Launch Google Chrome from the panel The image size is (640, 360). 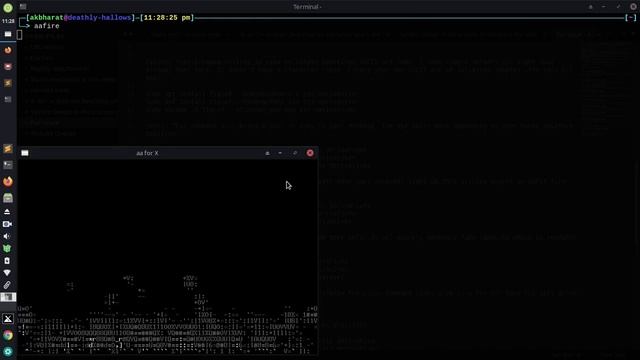click(8, 335)
